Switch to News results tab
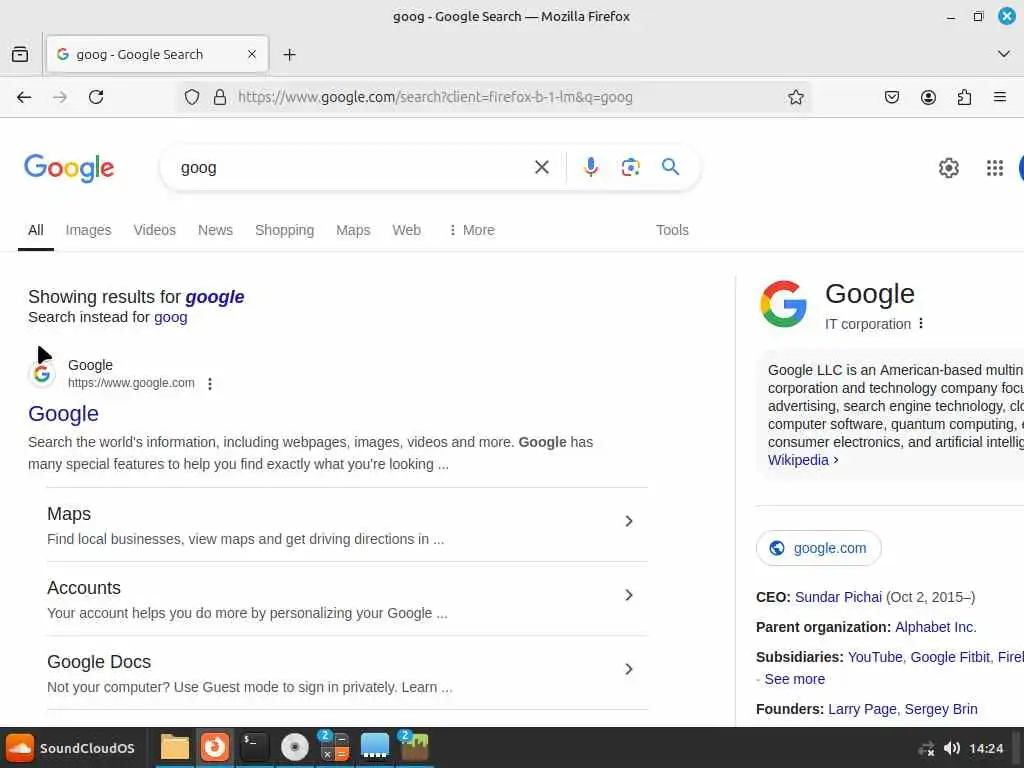 (216, 231)
